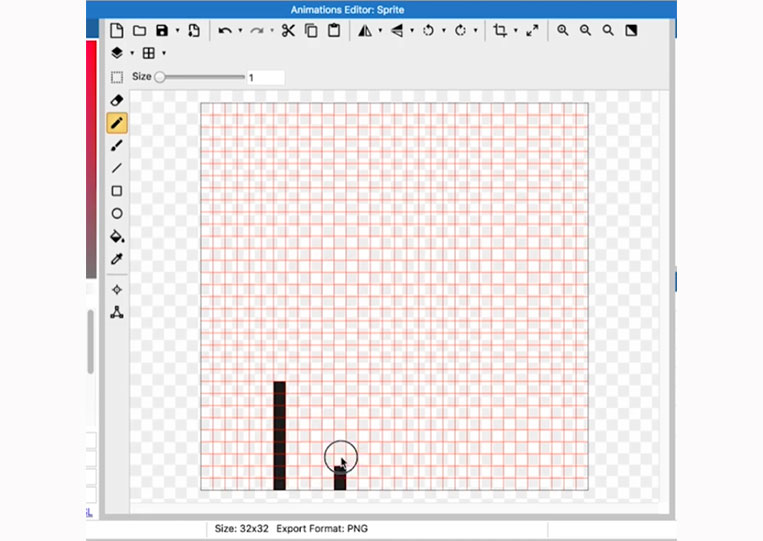
Task: Save the sprite with floppy disk icon
Action: pyautogui.click(x=162, y=31)
